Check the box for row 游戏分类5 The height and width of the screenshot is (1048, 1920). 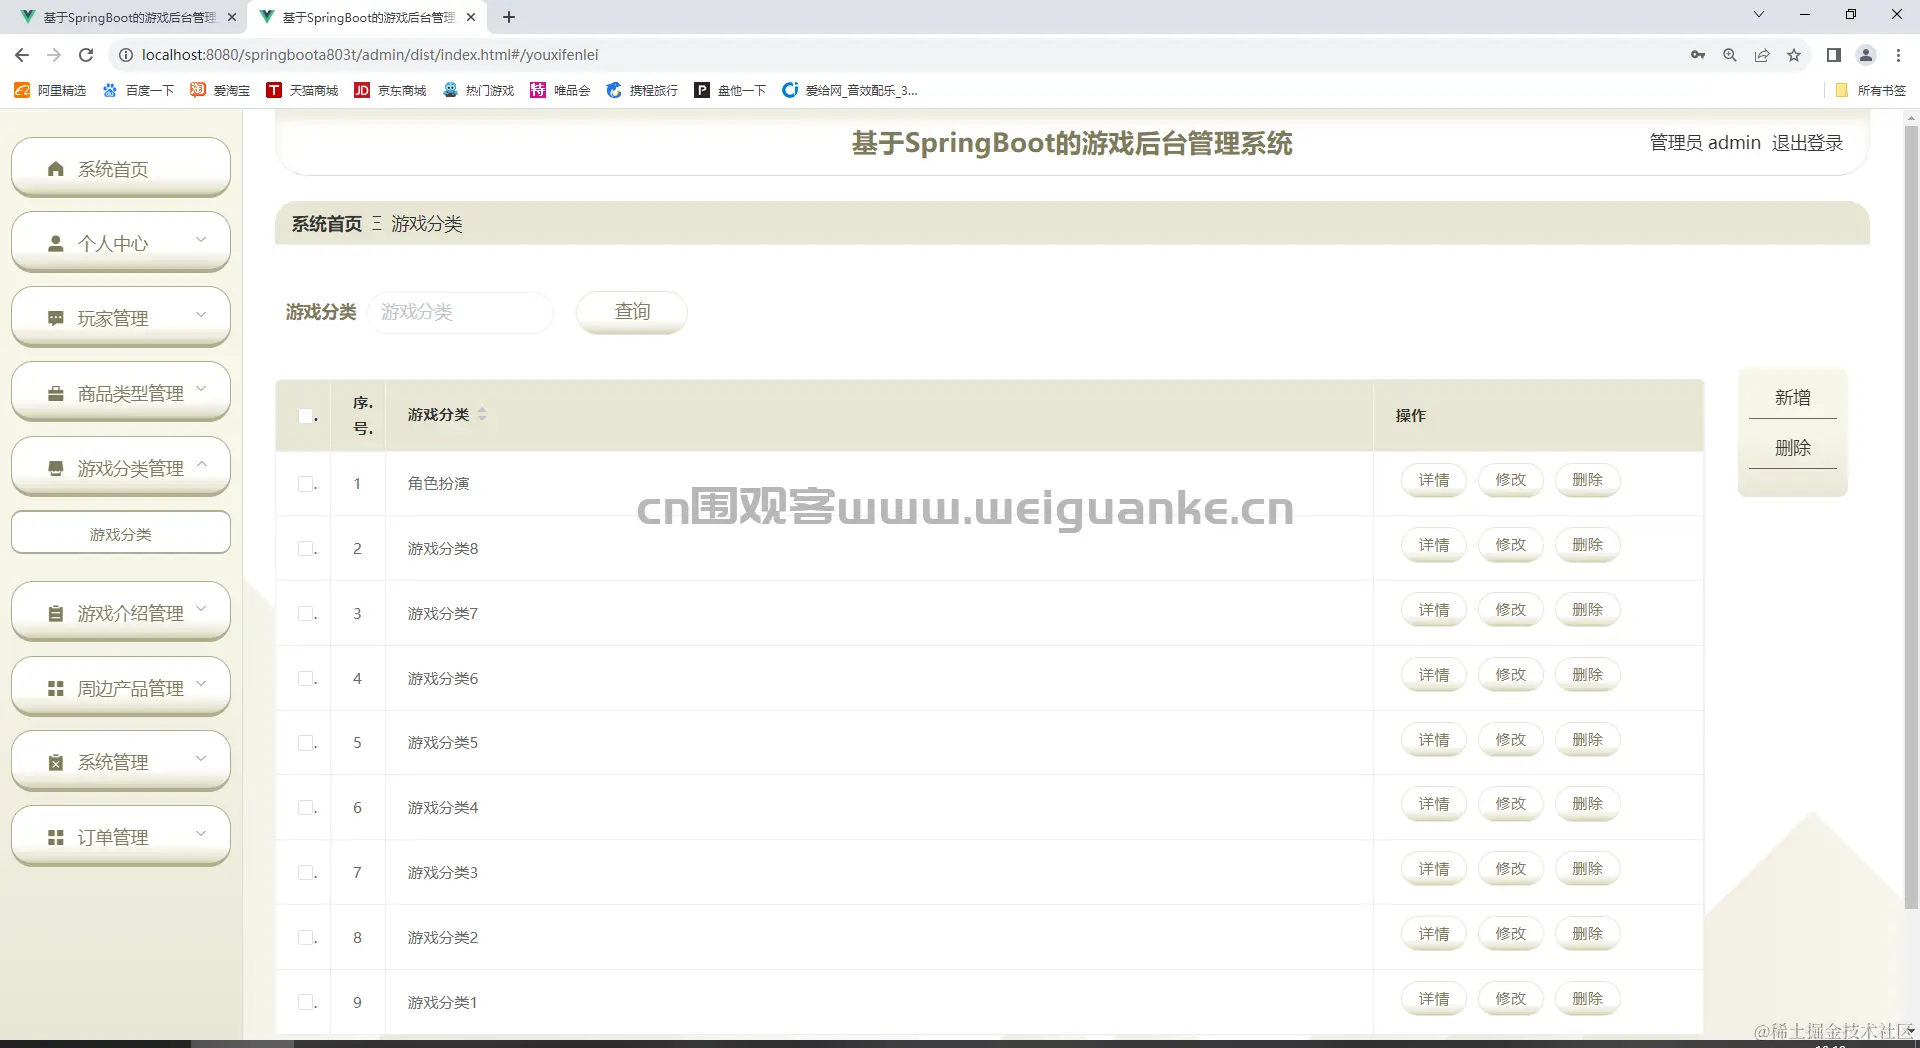(306, 743)
